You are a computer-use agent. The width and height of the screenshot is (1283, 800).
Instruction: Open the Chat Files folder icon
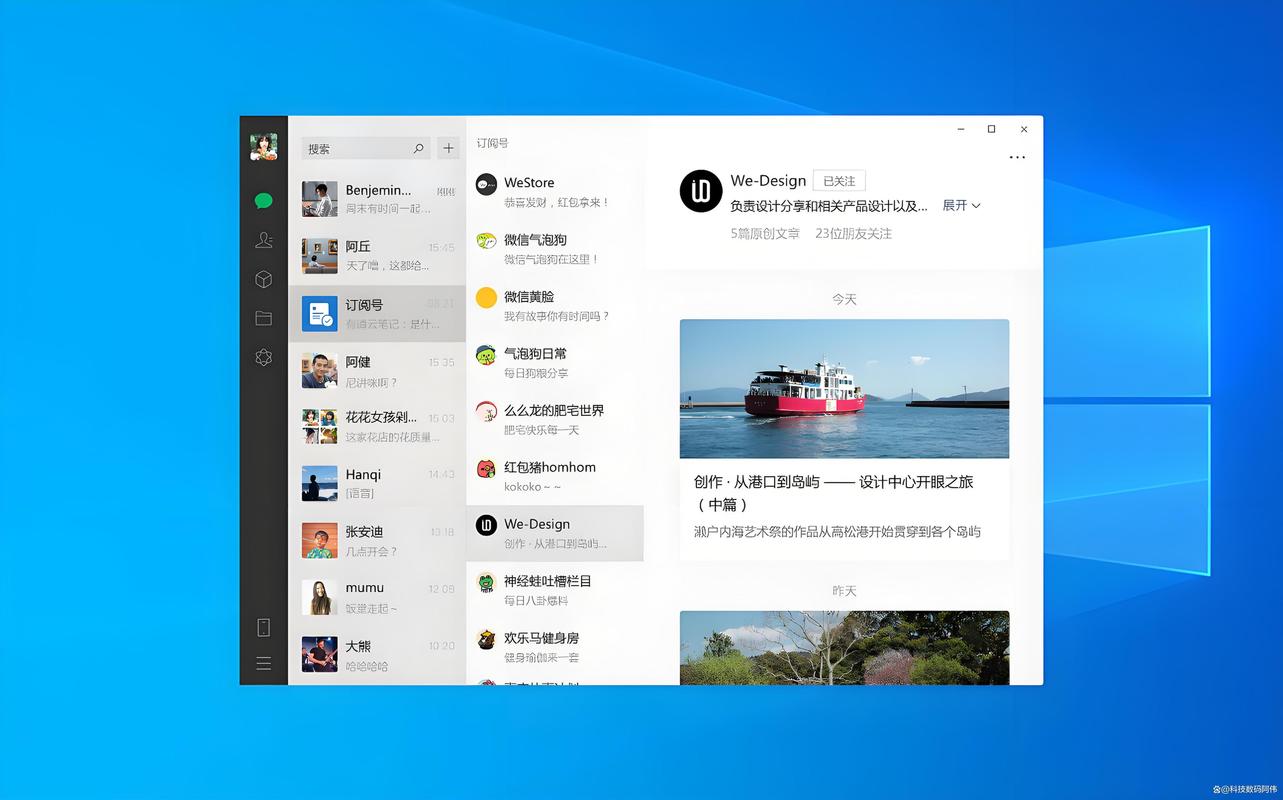coord(263,318)
